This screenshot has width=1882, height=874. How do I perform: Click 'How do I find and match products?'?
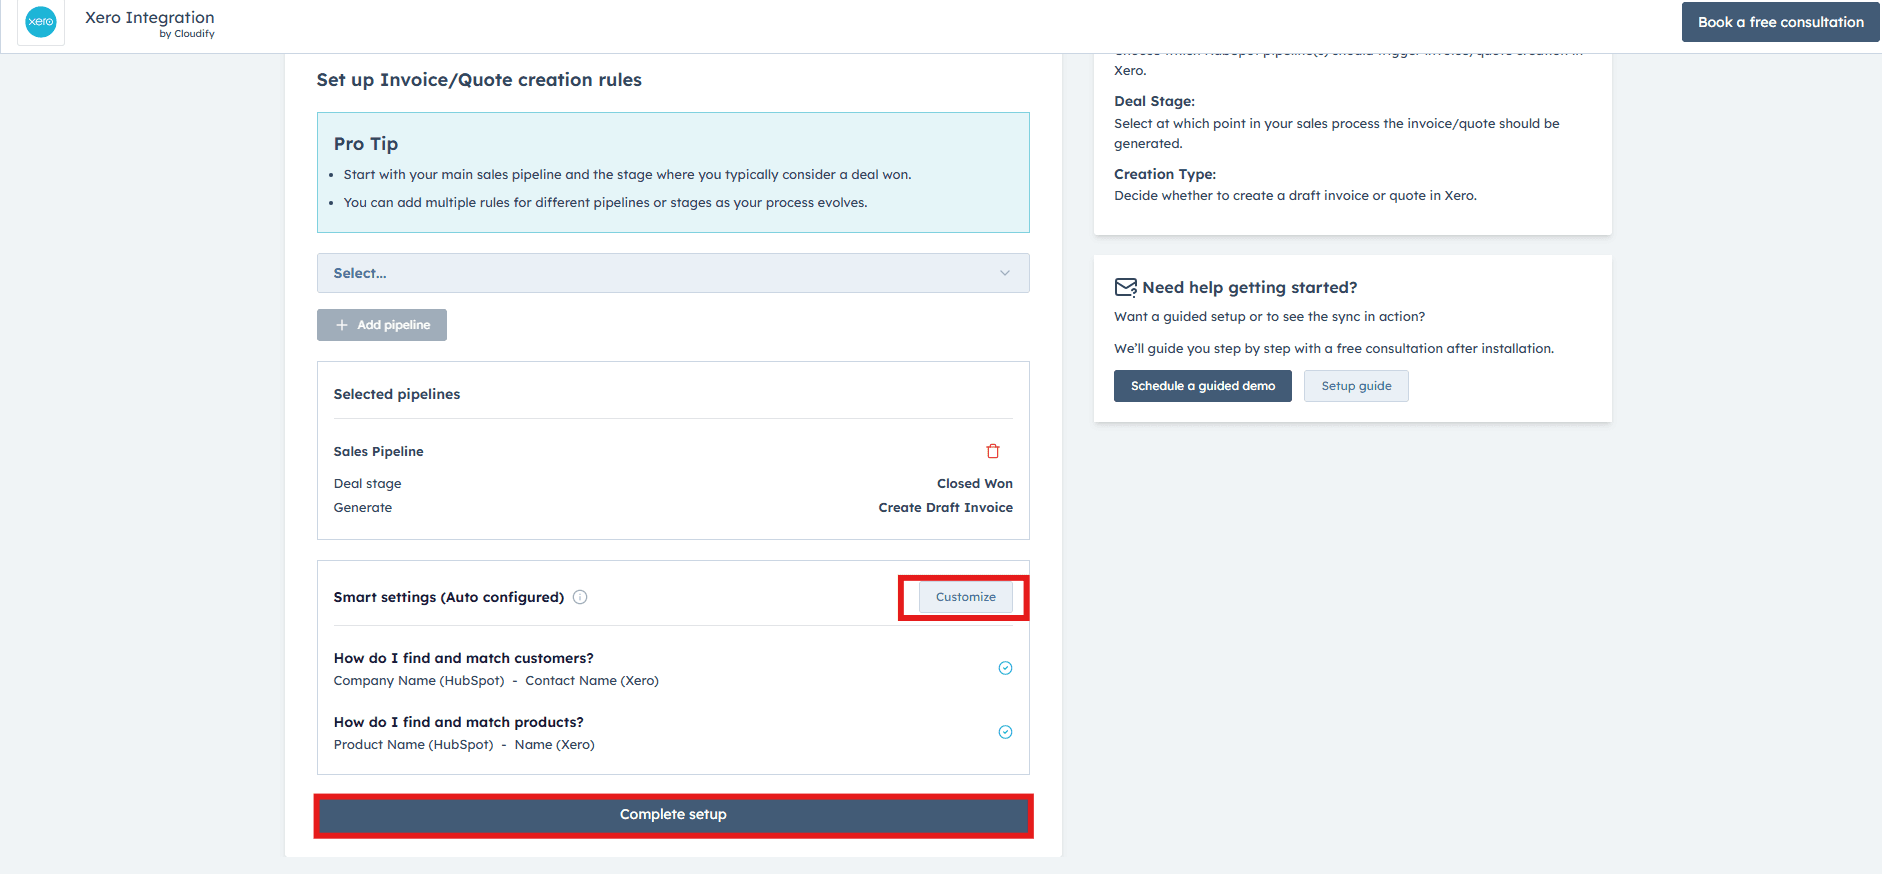[459, 722]
